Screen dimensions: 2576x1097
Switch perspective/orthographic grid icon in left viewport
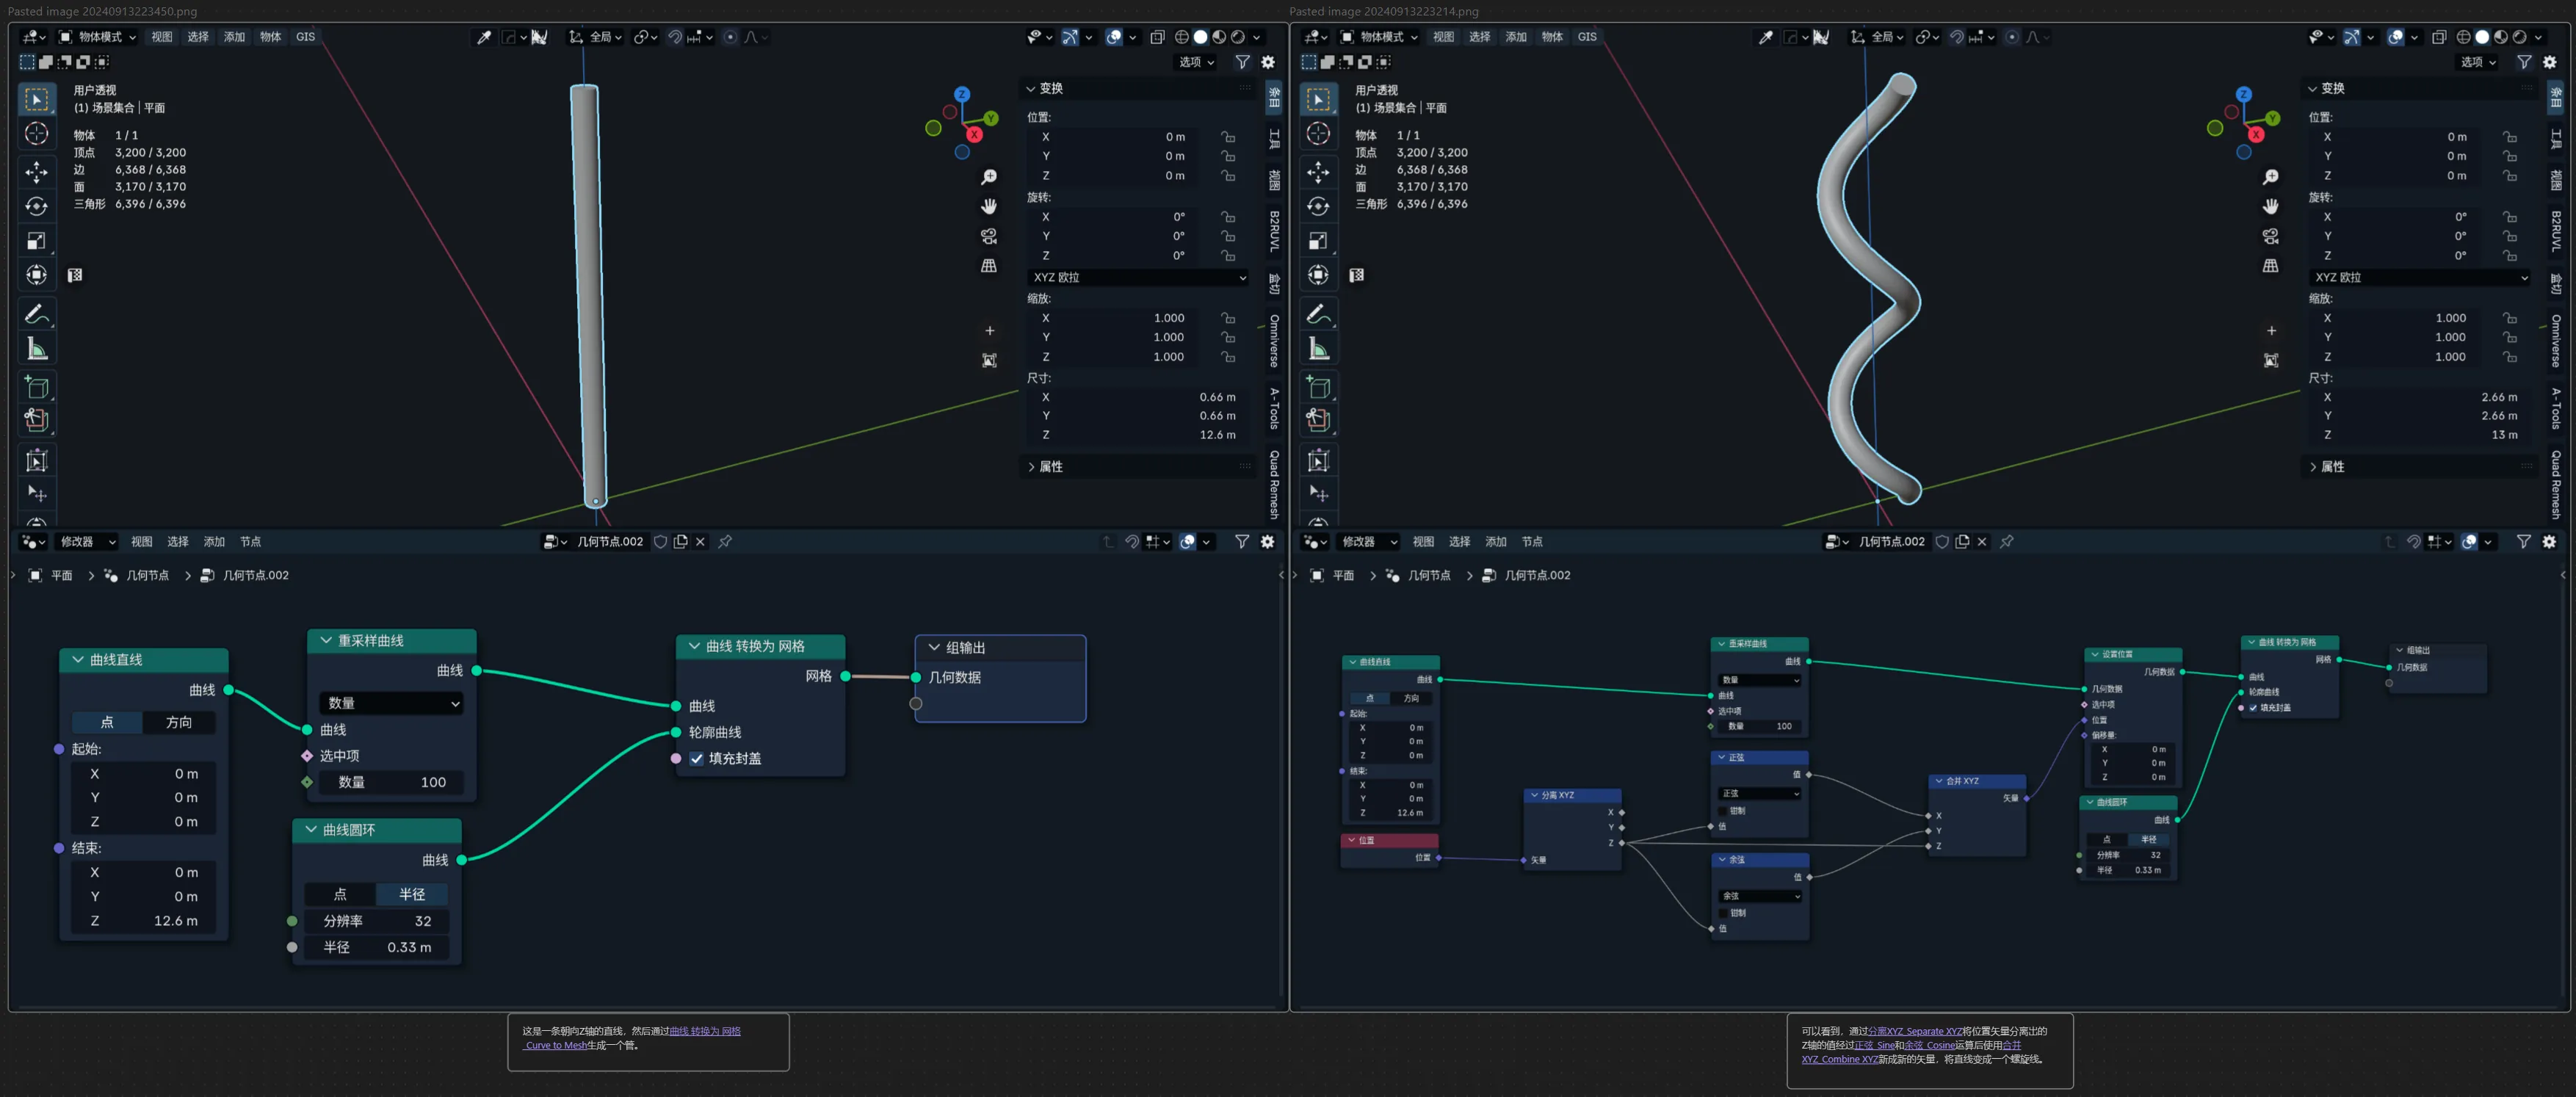point(989,265)
